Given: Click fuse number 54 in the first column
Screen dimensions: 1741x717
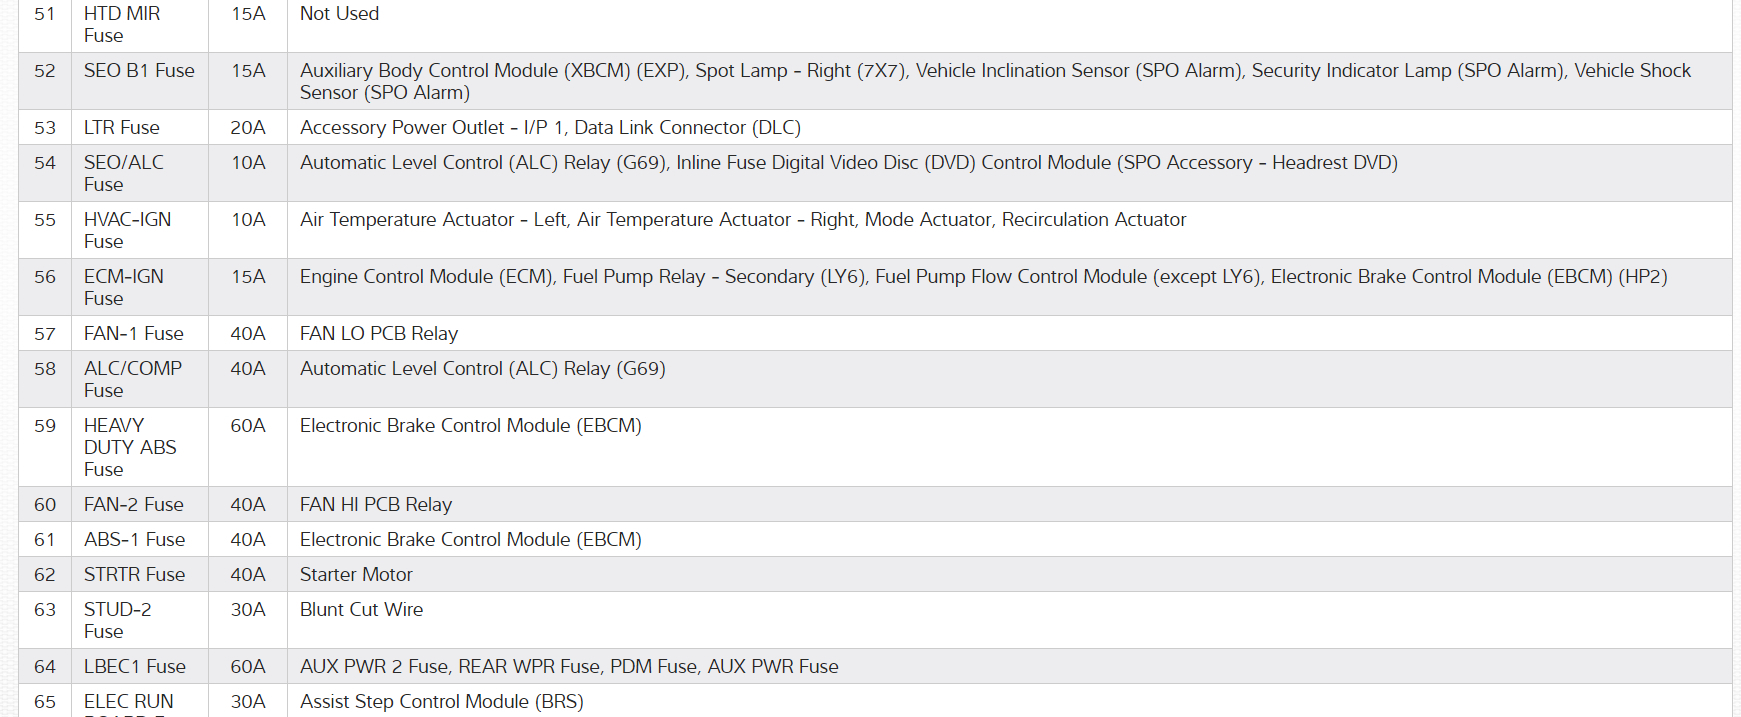Looking at the screenshot, I should [x=45, y=163].
